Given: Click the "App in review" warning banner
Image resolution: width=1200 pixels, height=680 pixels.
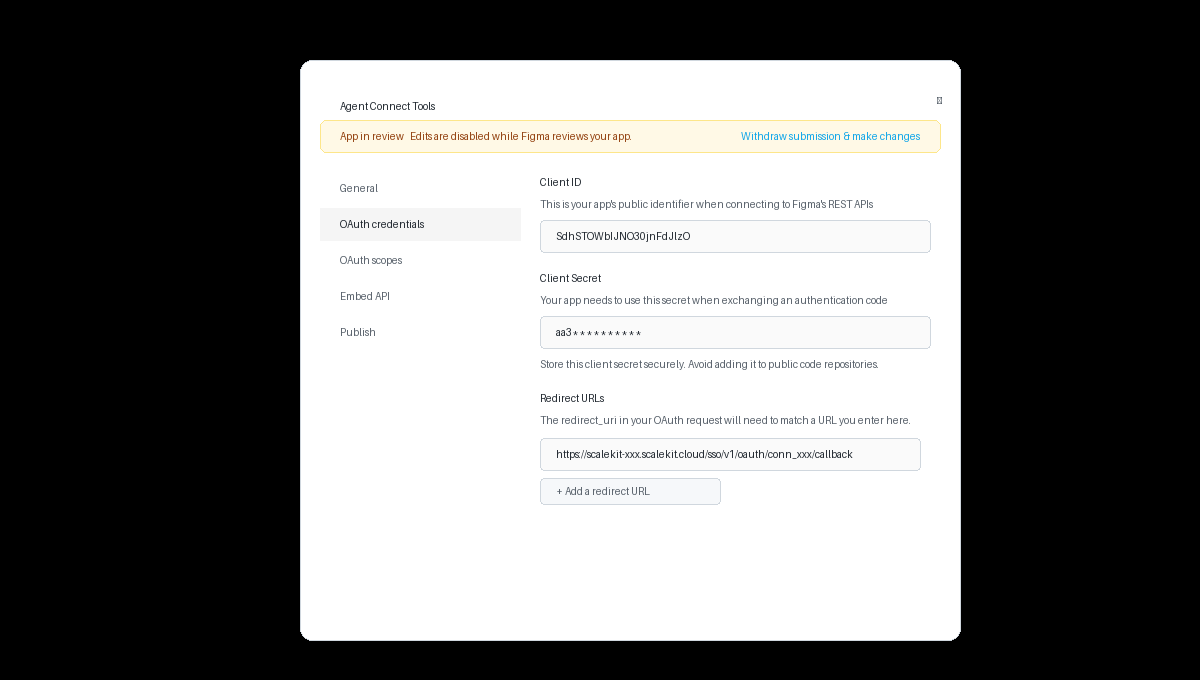Looking at the screenshot, I should 371,136.
